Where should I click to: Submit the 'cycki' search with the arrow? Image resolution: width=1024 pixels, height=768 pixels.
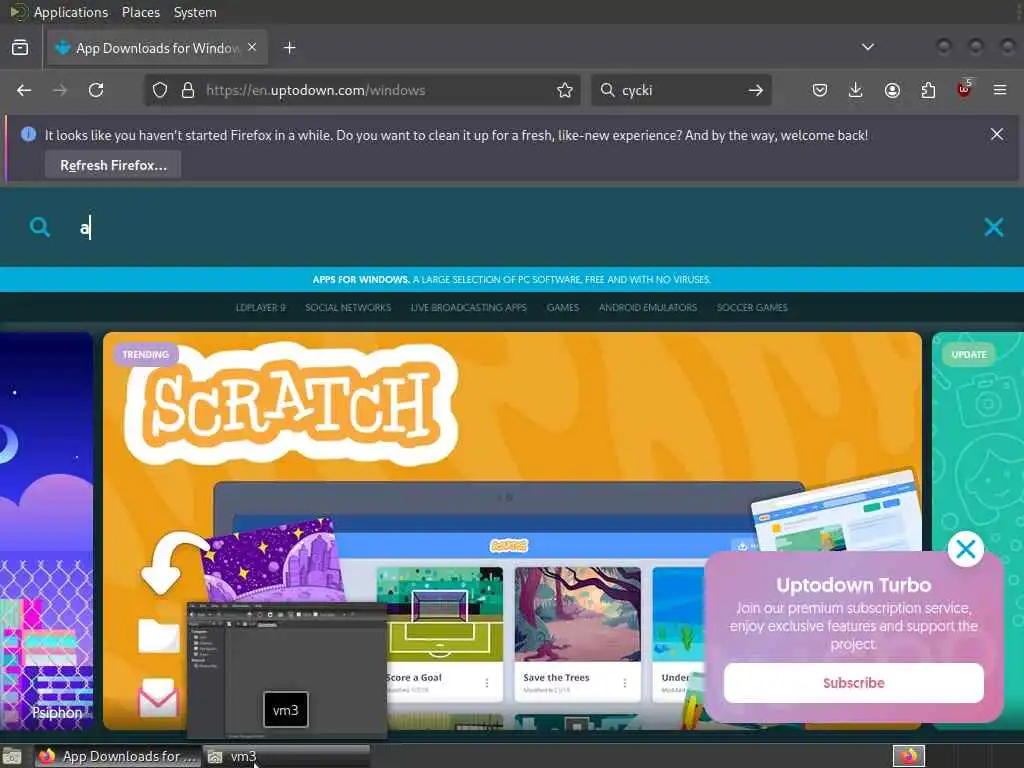coord(756,90)
